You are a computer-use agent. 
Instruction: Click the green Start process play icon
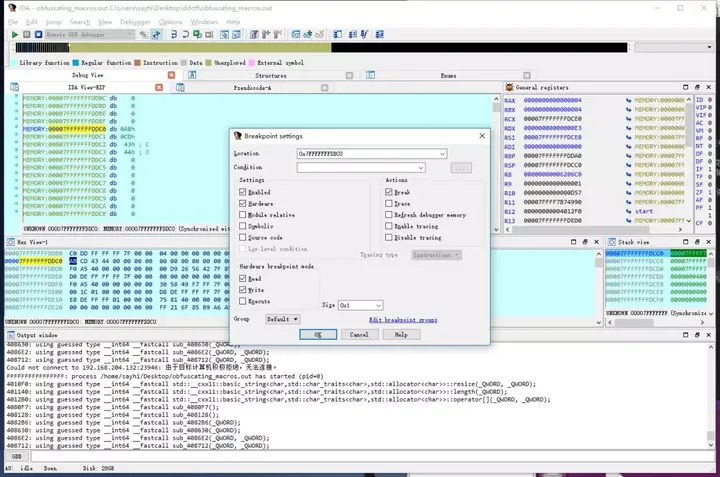15,34
